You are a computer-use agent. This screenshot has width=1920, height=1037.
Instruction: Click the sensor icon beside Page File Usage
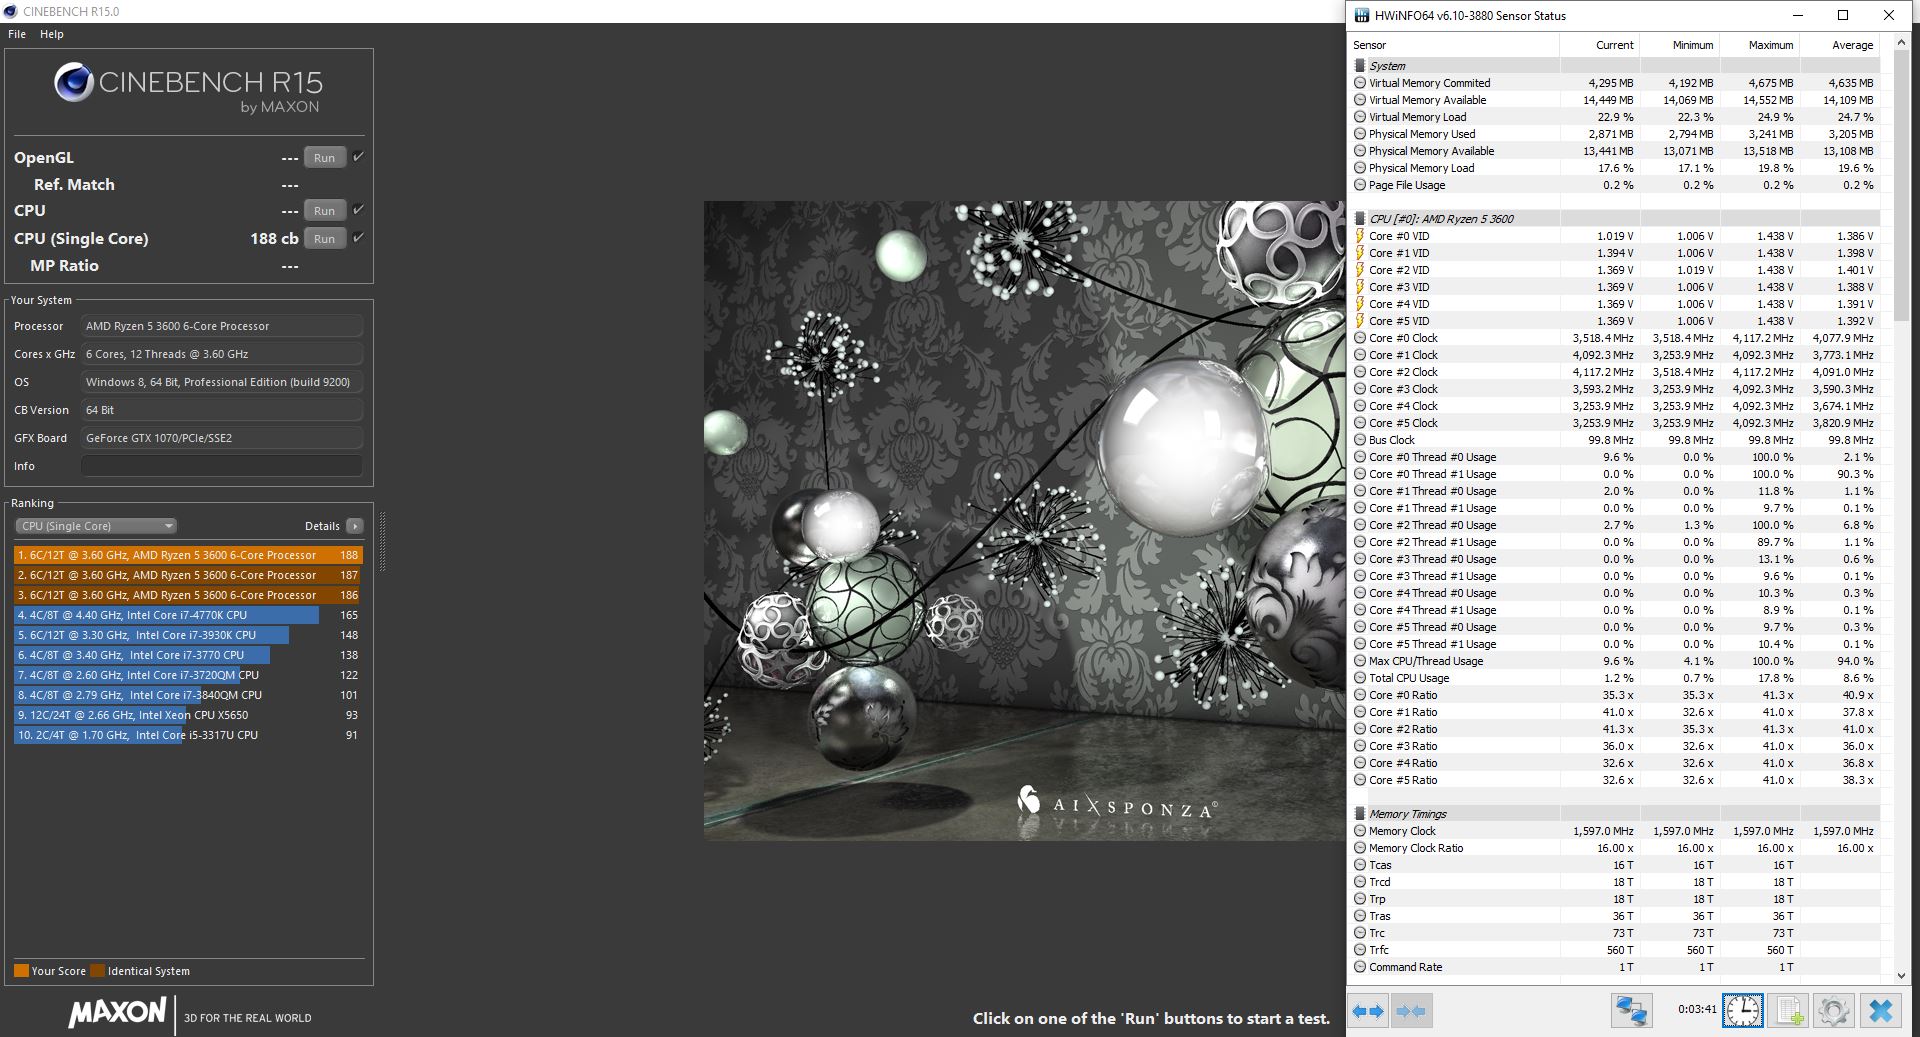pyautogui.click(x=1360, y=185)
